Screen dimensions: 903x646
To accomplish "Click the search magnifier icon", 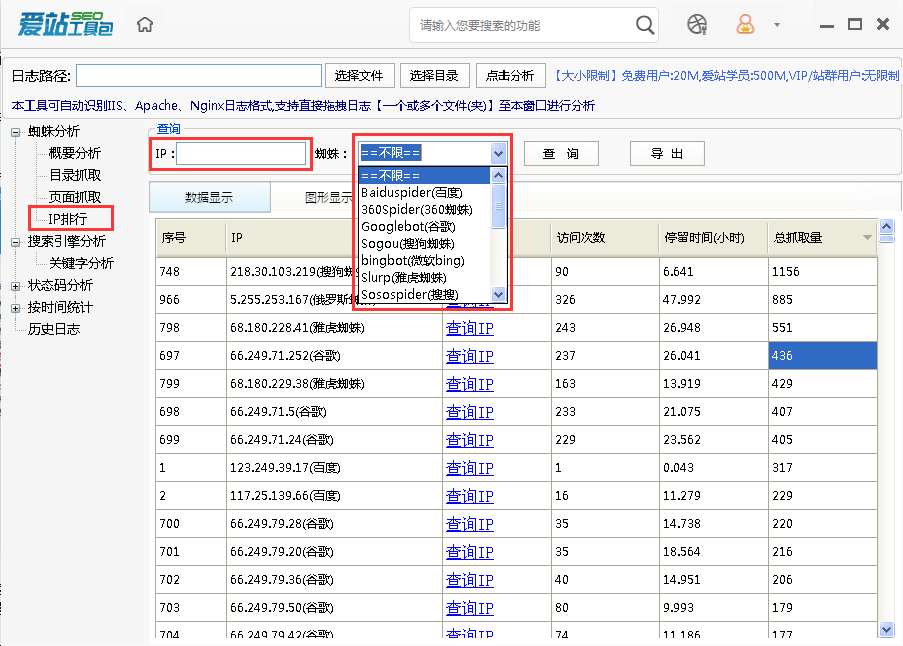I will pos(644,24).
